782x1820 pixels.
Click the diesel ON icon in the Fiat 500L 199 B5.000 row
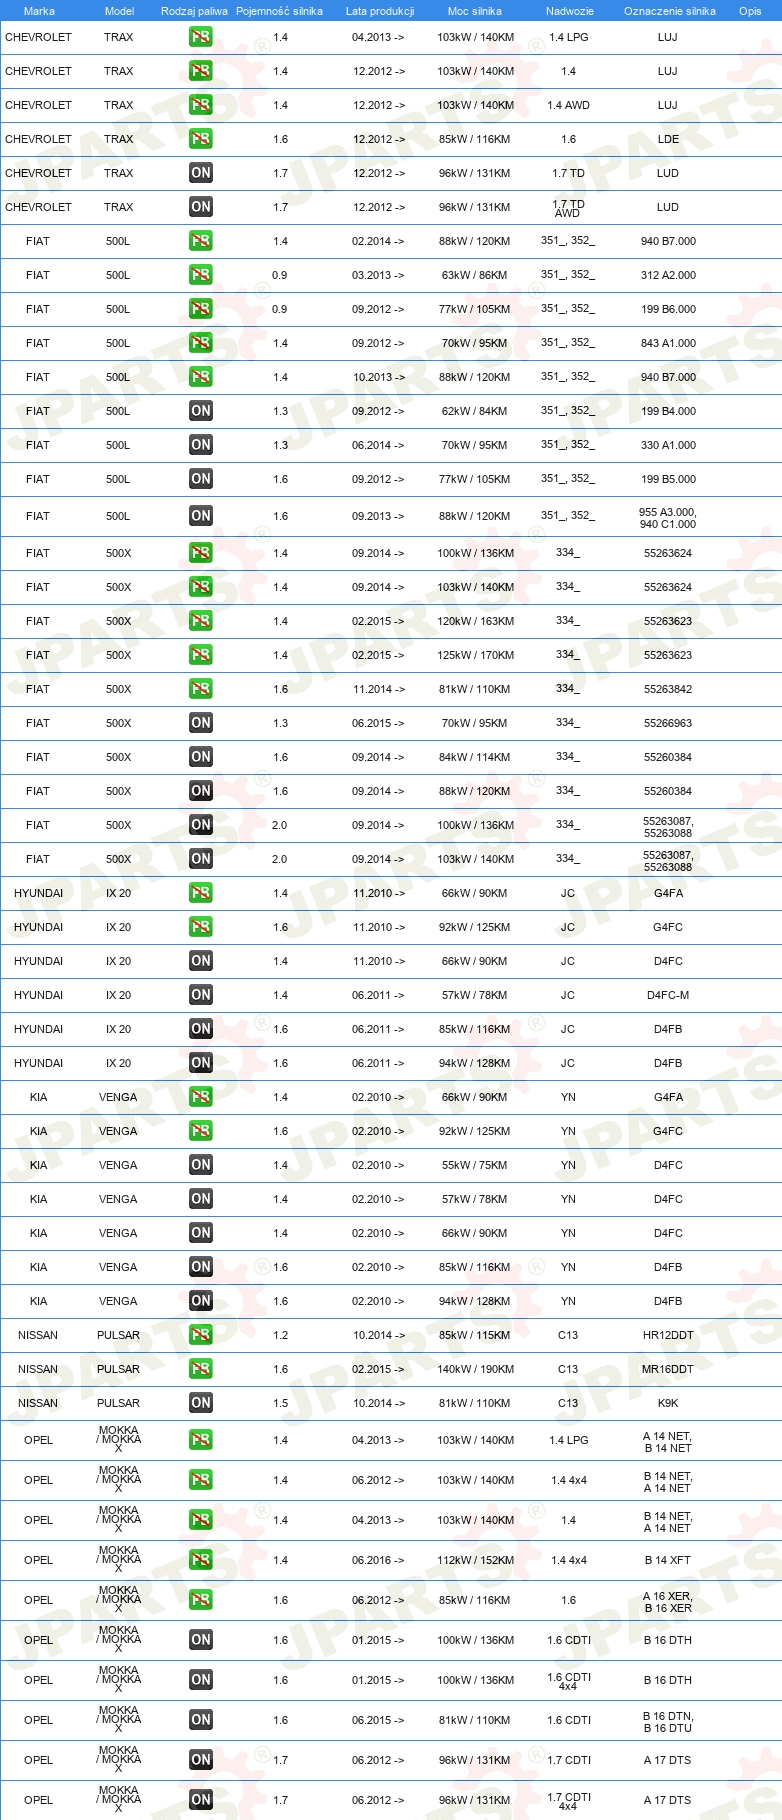[201, 479]
